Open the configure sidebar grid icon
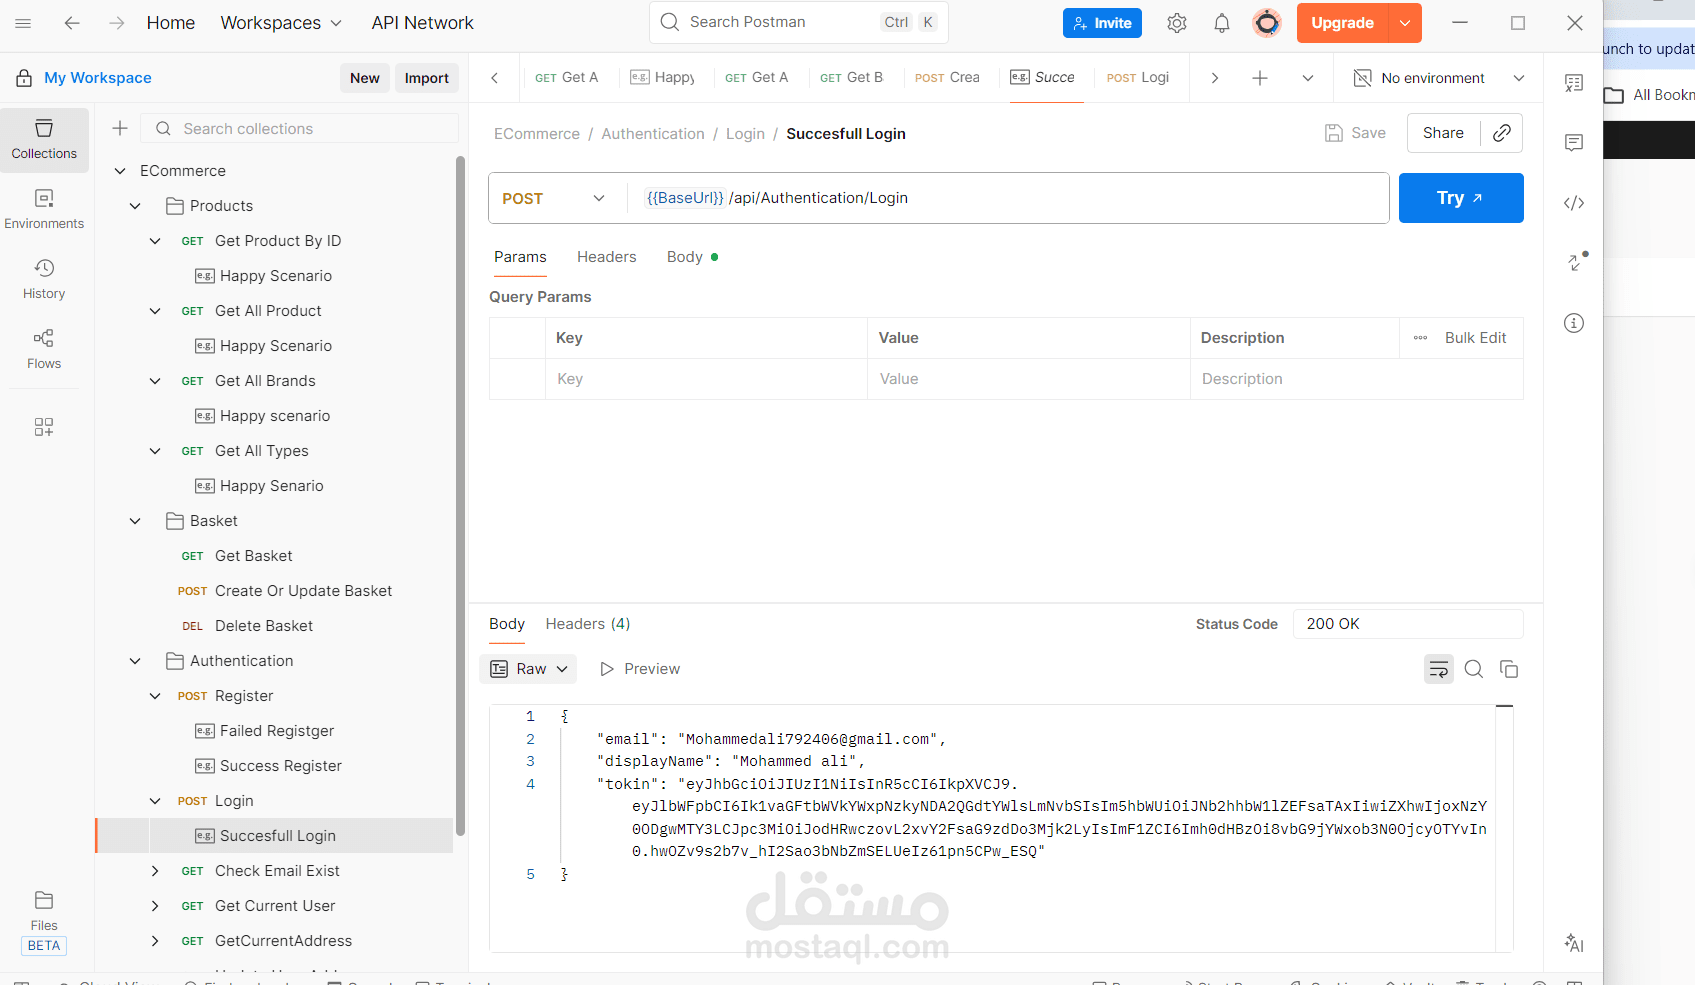Viewport: 1695px width, 985px height. pyautogui.click(x=44, y=427)
